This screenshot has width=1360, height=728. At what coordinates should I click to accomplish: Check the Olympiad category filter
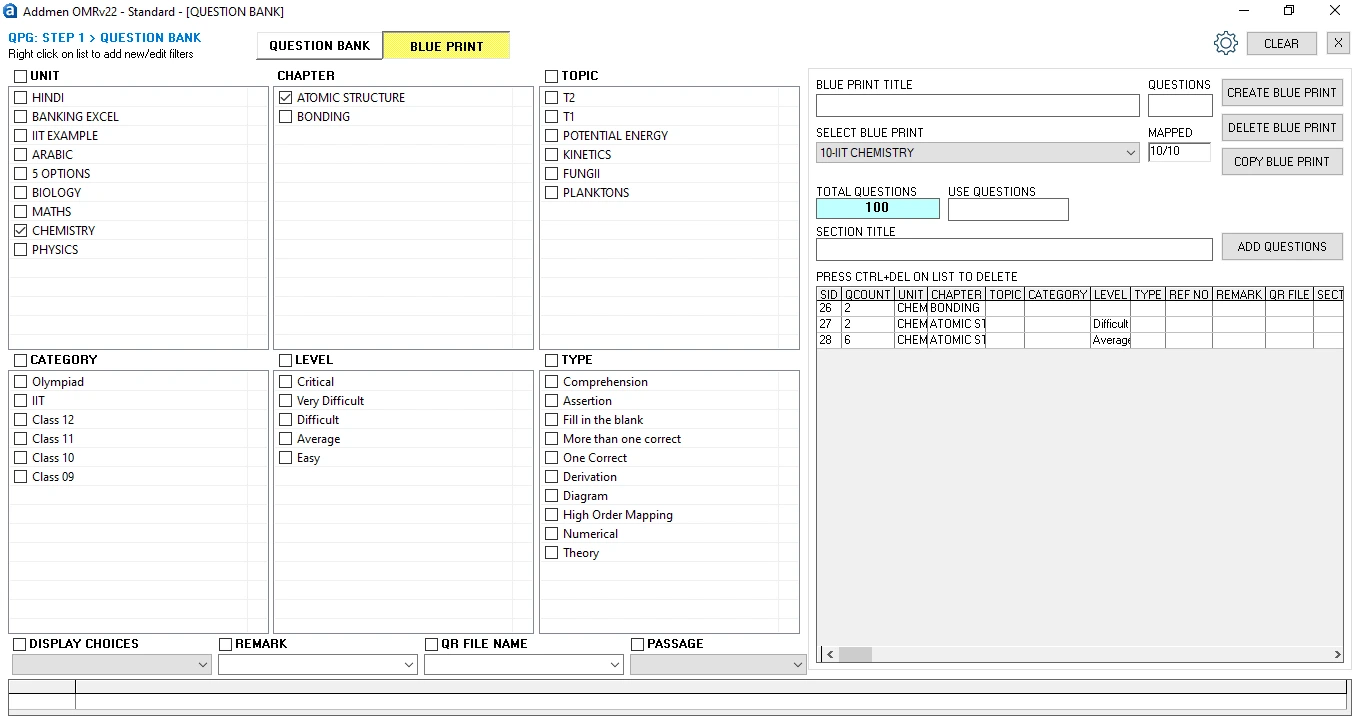click(19, 381)
